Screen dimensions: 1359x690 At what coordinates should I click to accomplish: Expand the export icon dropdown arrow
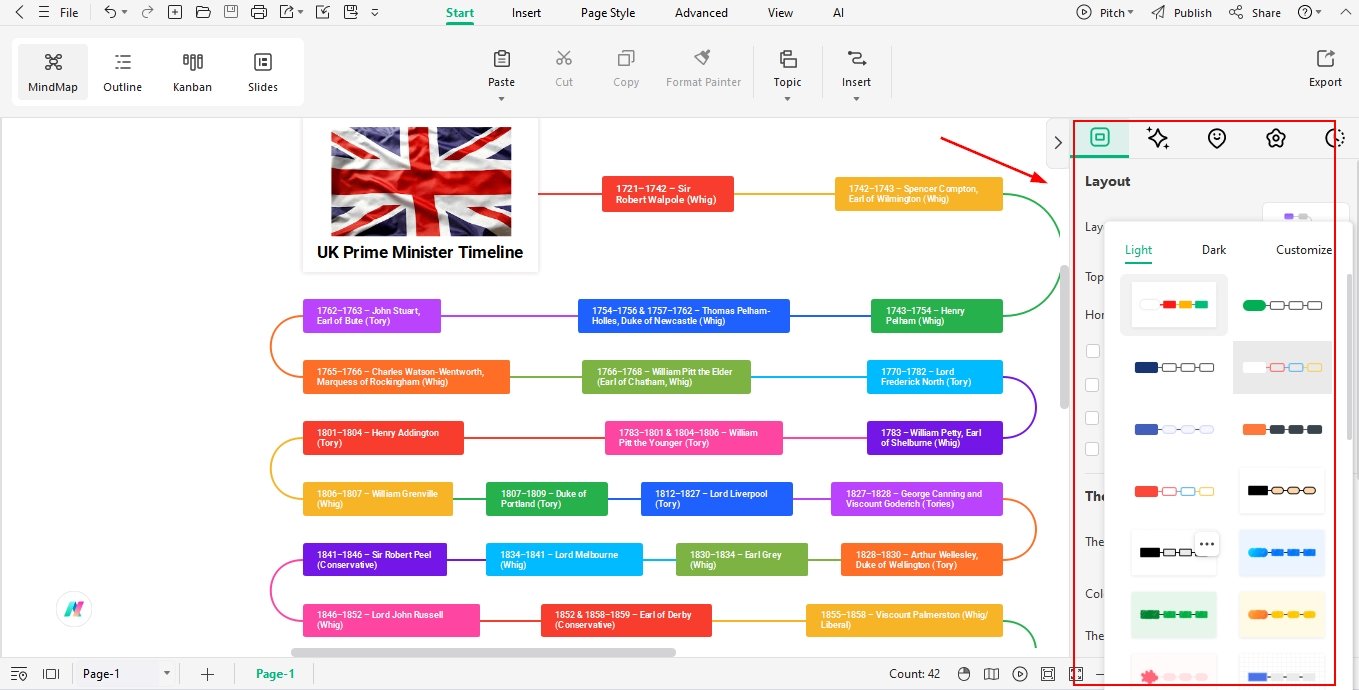[300, 13]
